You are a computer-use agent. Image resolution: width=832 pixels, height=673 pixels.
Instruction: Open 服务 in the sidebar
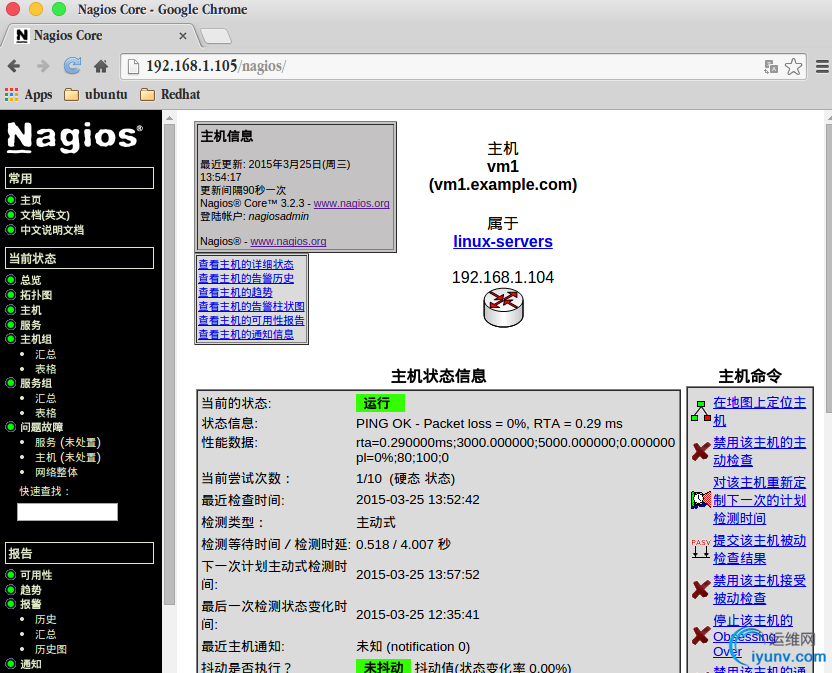click(30, 324)
